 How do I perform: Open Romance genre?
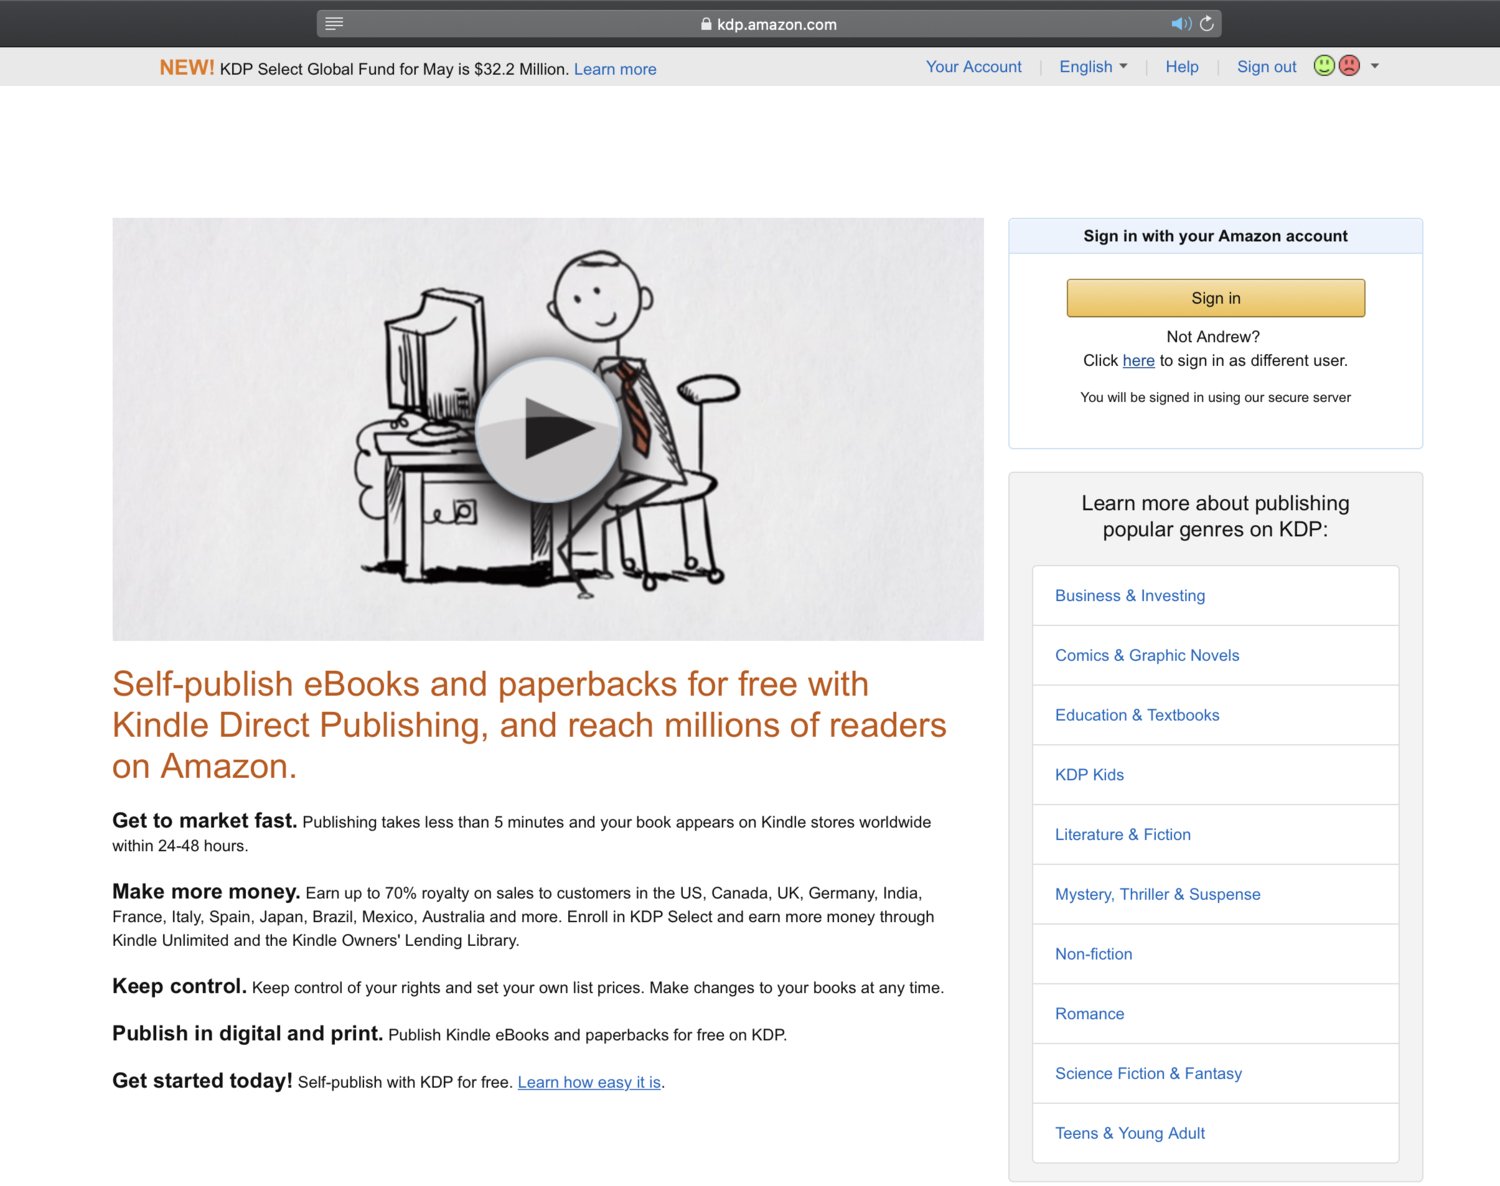[x=1215, y=1014]
